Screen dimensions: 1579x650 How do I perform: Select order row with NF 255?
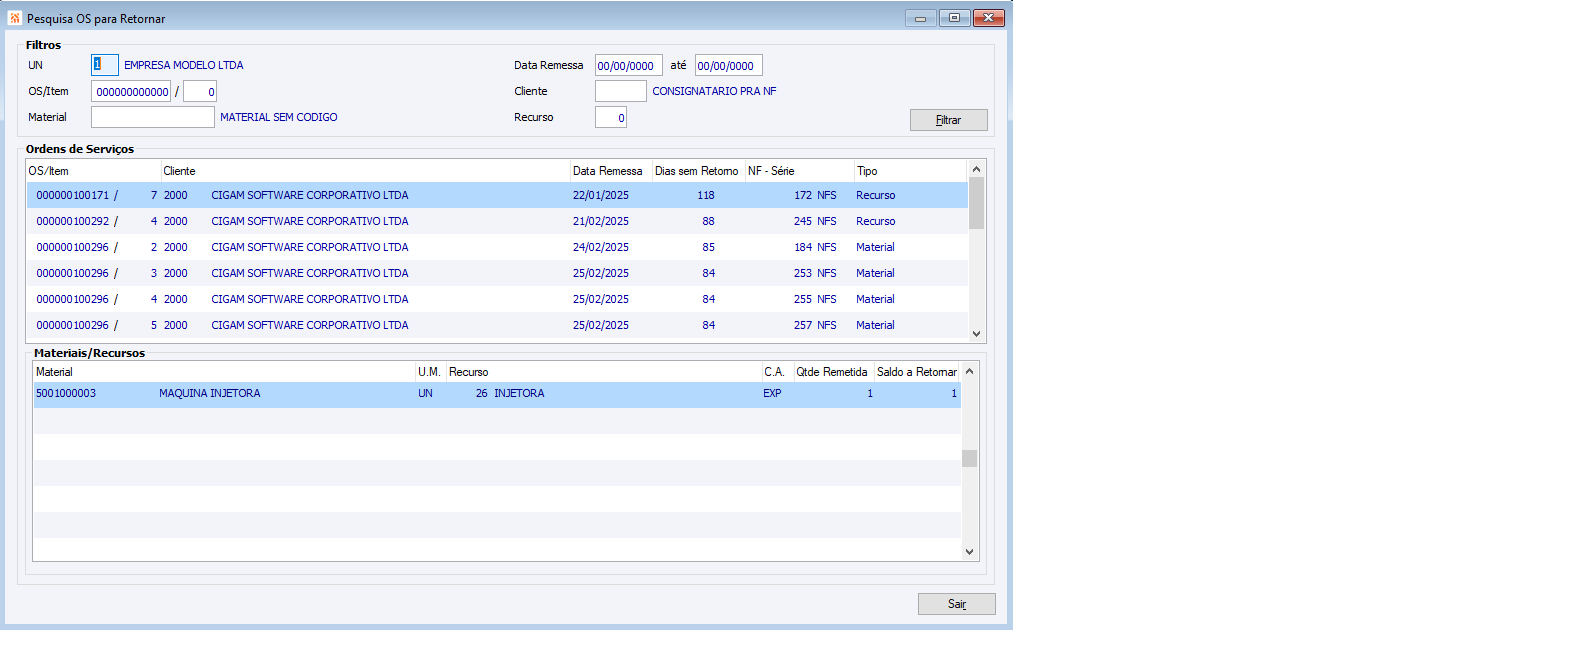point(497,299)
